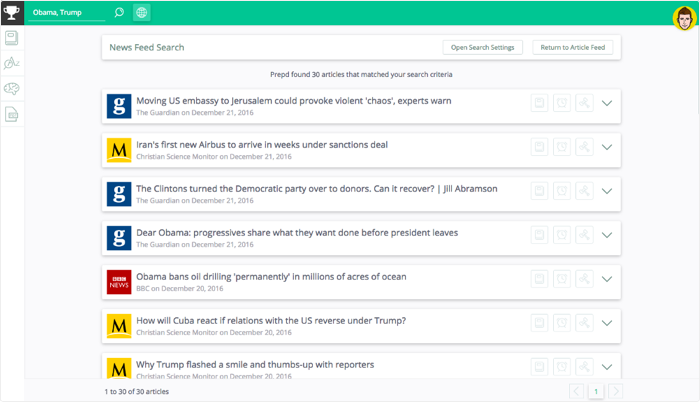Image resolution: width=700 pixels, height=402 pixels.
Task: Save the Dear Obama progressives article
Action: [539, 235]
